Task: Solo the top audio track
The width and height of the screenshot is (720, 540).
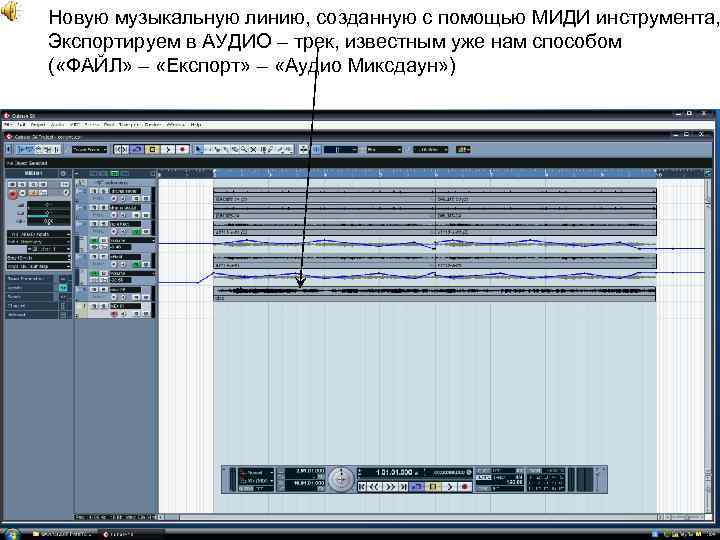Action: point(102,191)
